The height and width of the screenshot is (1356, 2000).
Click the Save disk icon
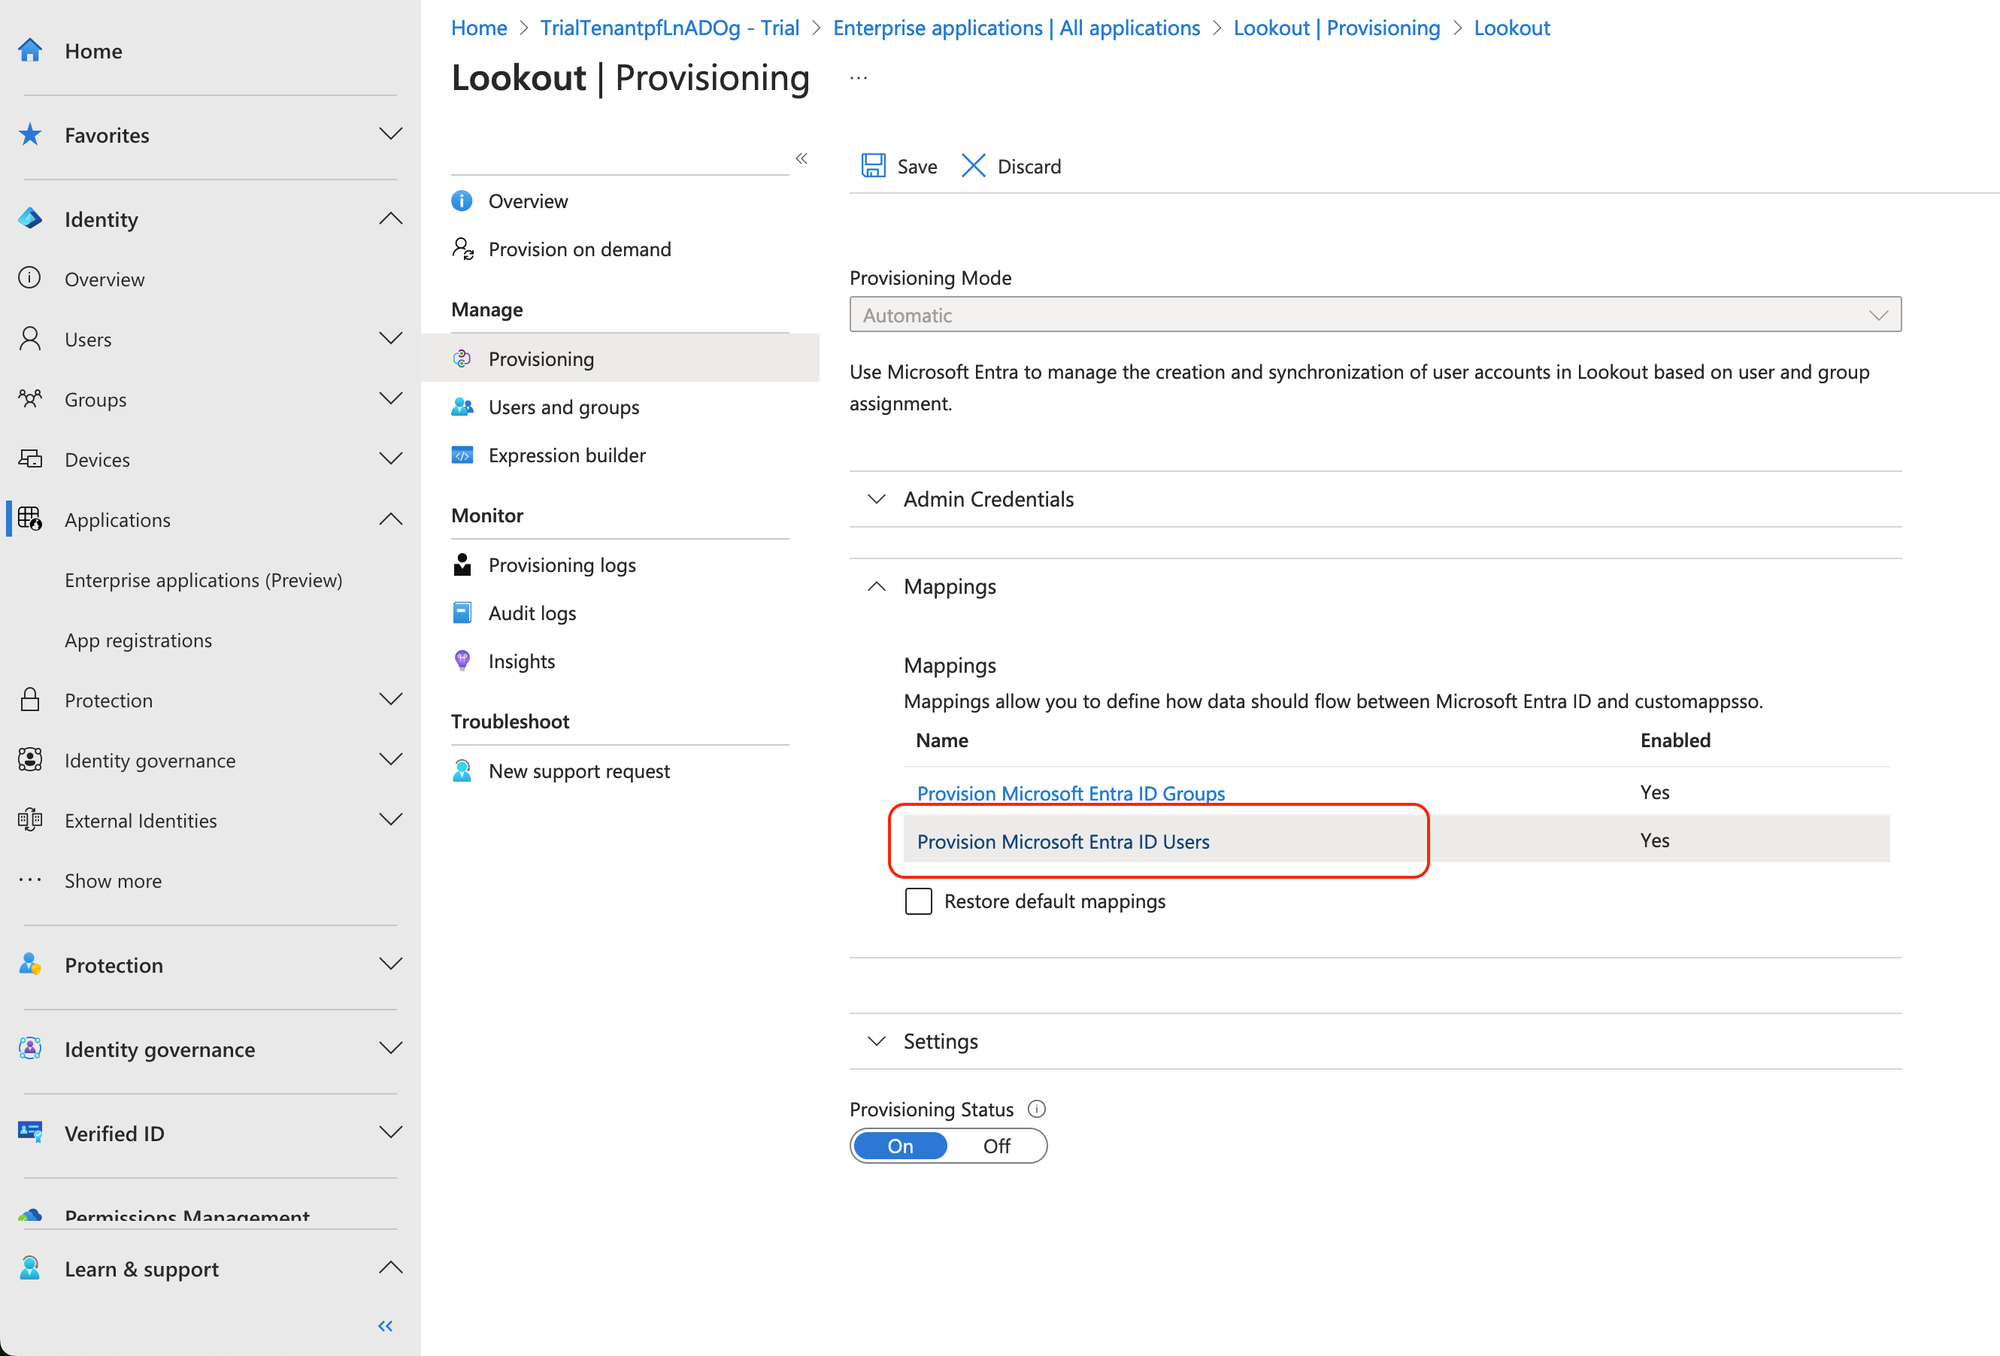tap(873, 166)
